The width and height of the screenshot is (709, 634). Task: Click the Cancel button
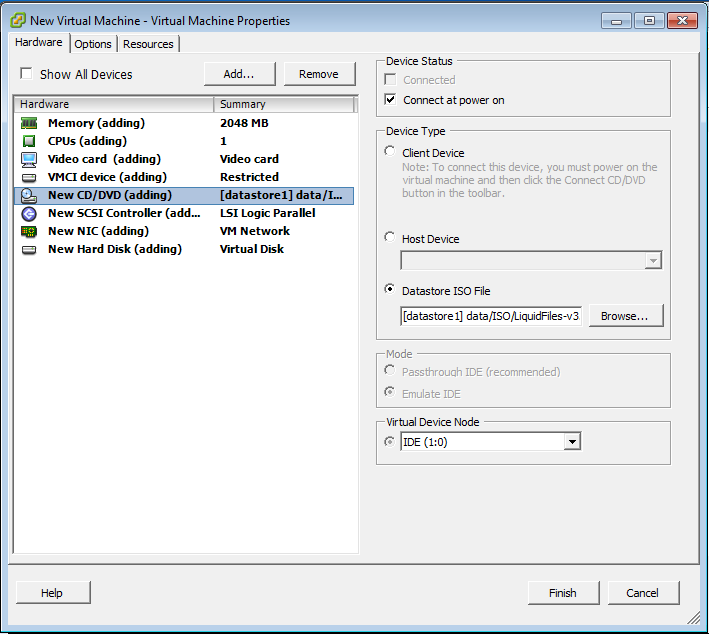click(x=643, y=592)
